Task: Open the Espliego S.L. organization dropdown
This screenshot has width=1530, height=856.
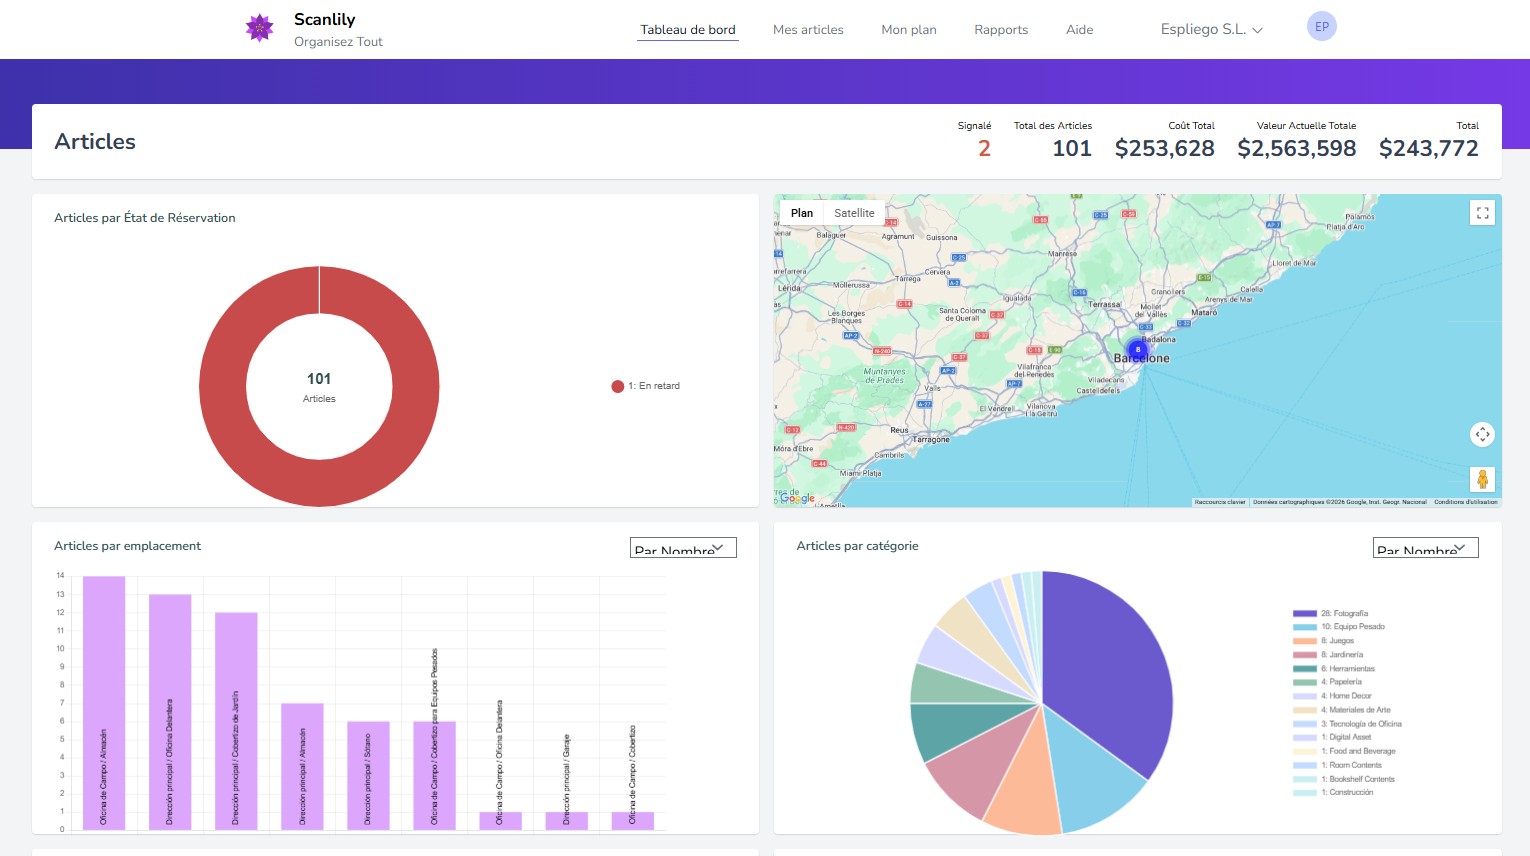Action: tap(1211, 29)
